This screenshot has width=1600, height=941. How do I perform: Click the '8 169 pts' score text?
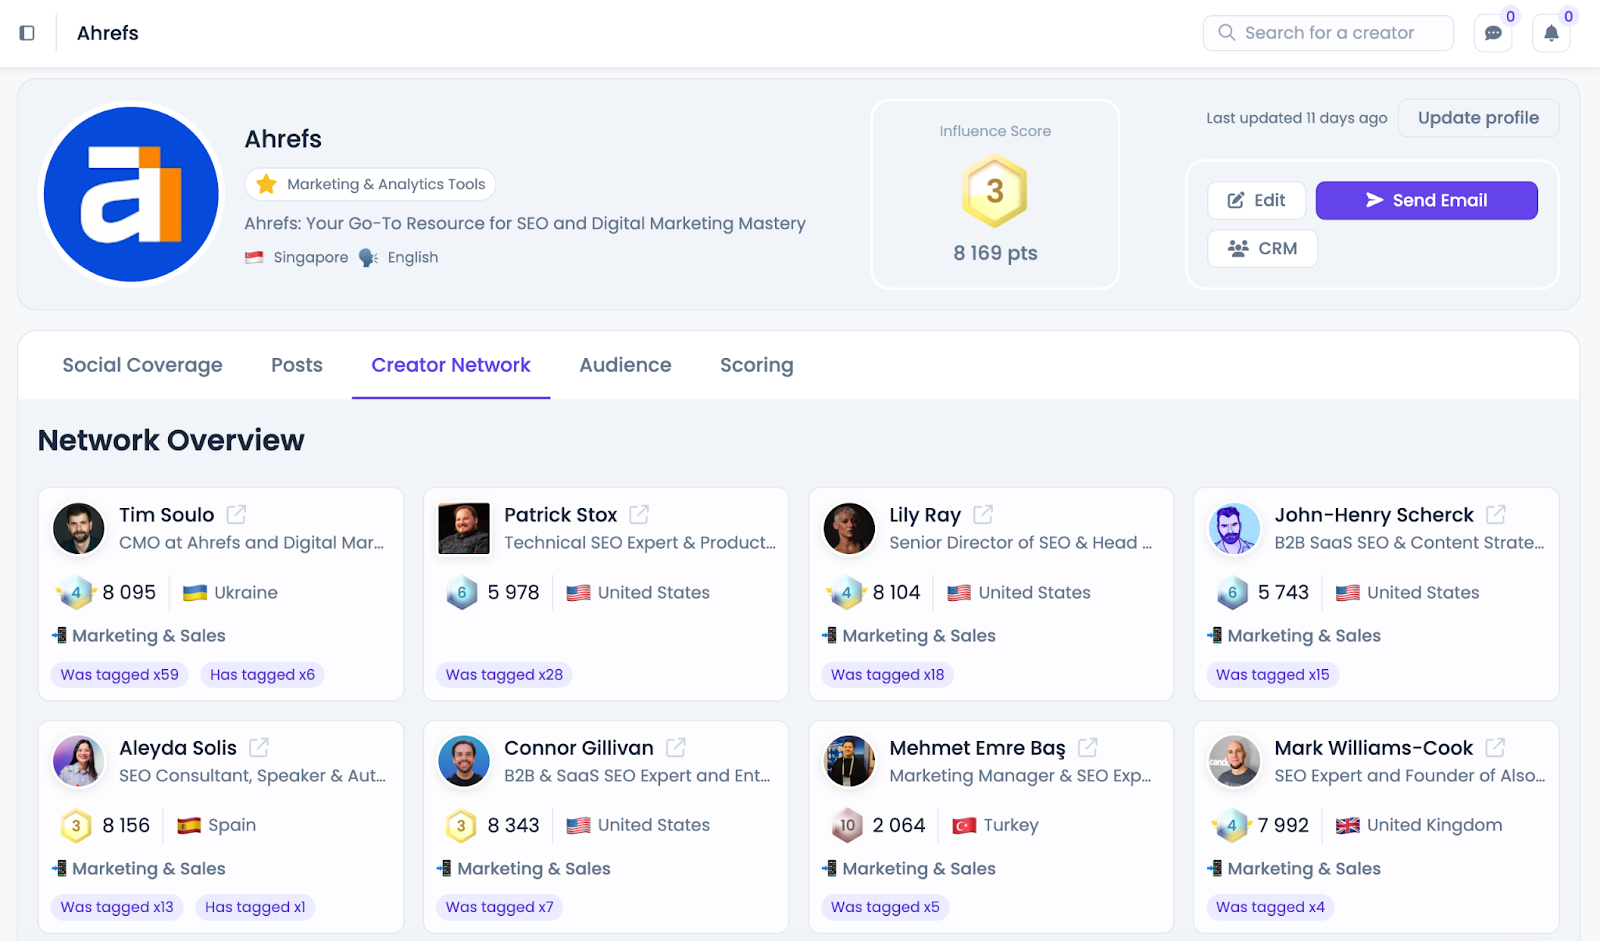click(x=995, y=253)
